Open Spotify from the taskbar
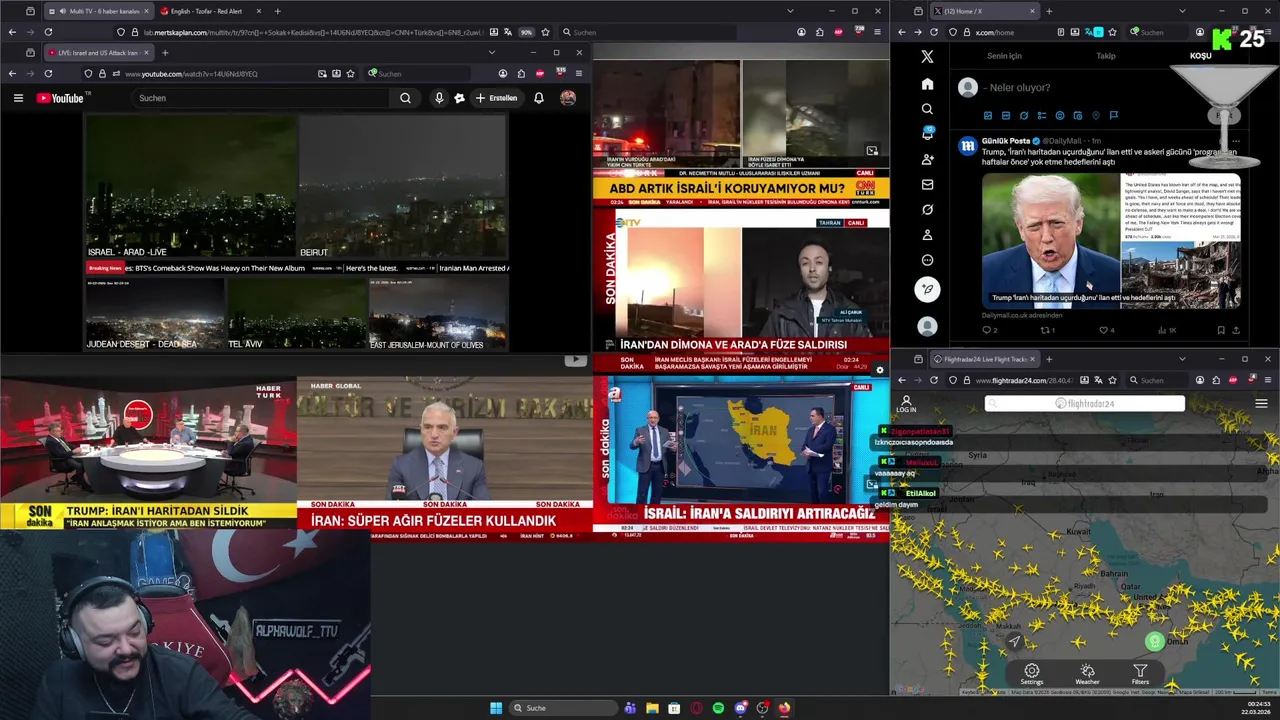This screenshot has width=1280, height=720. (x=718, y=708)
